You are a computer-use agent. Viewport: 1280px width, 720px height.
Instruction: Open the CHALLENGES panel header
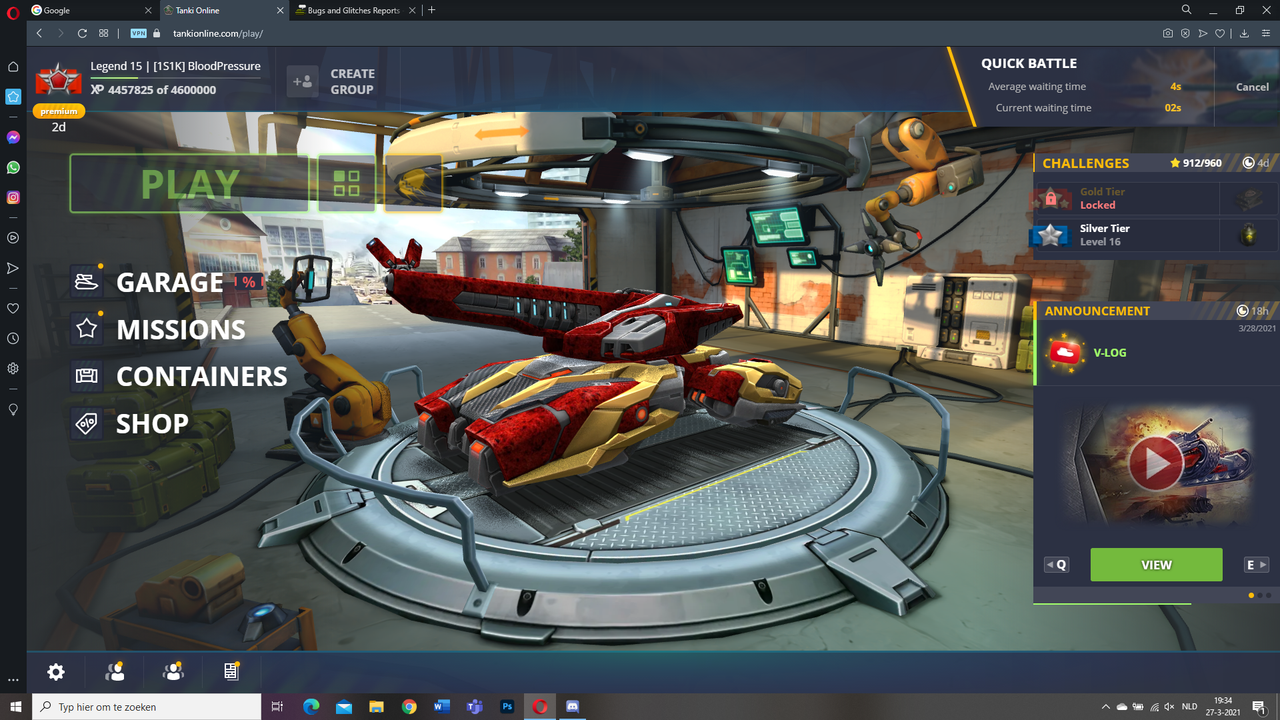click(x=1086, y=163)
